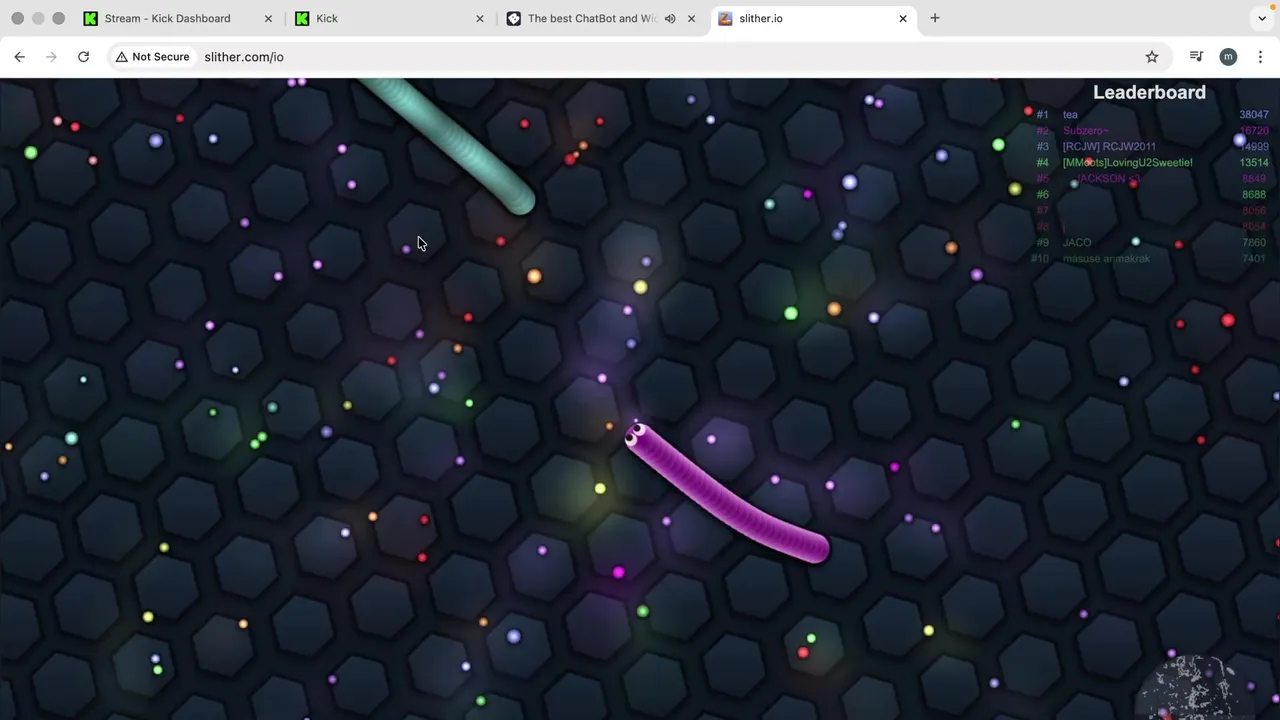
Task: Click the score 13514 on the leaderboard
Action: coord(1254,163)
